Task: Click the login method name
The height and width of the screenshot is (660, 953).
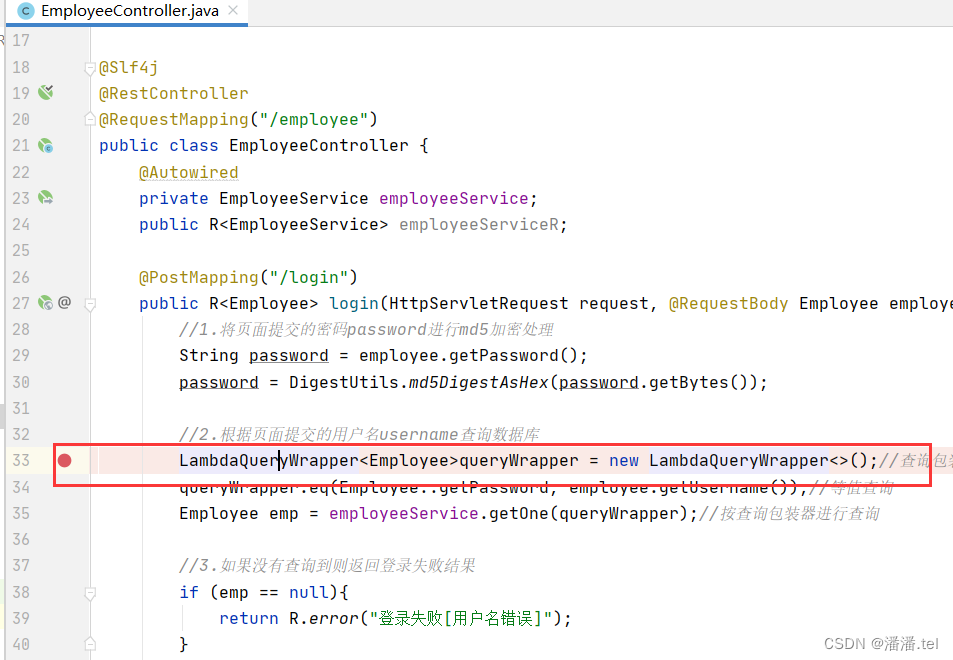Action: click(x=354, y=303)
